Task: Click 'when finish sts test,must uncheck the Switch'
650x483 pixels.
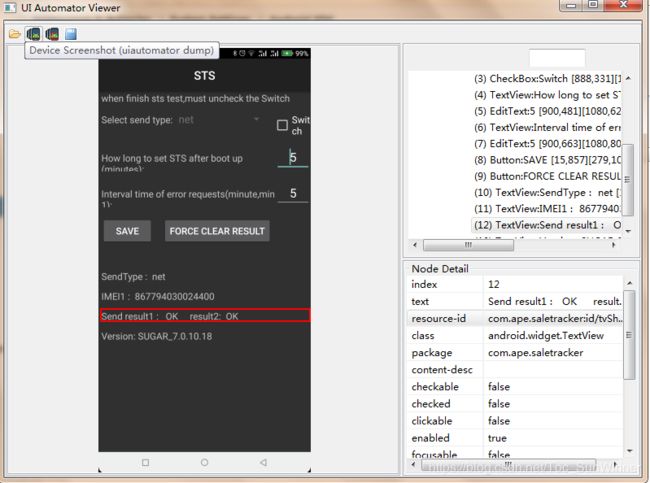Action: tap(195, 99)
